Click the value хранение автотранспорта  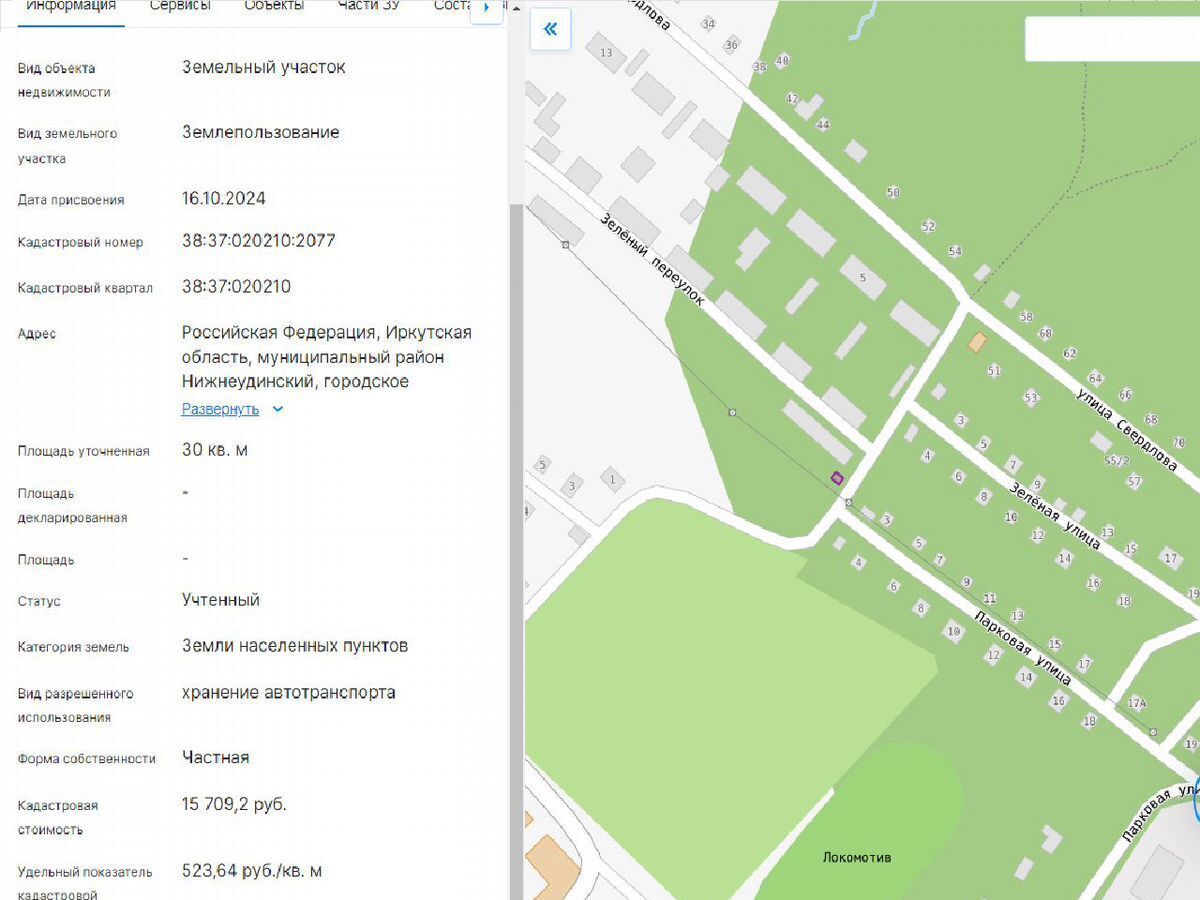289,692
